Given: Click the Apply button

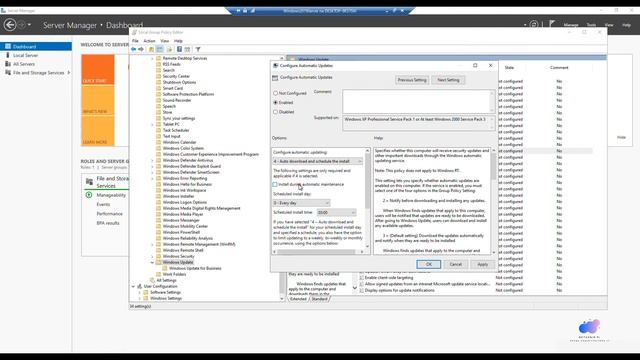Looking at the screenshot, I should pyautogui.click(x=482, y=264).
